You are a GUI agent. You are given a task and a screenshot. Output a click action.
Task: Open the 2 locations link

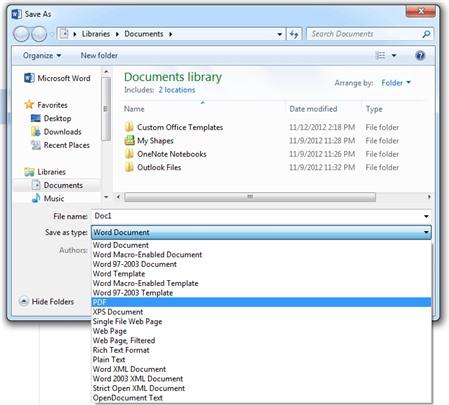click(x=177, y=90)
